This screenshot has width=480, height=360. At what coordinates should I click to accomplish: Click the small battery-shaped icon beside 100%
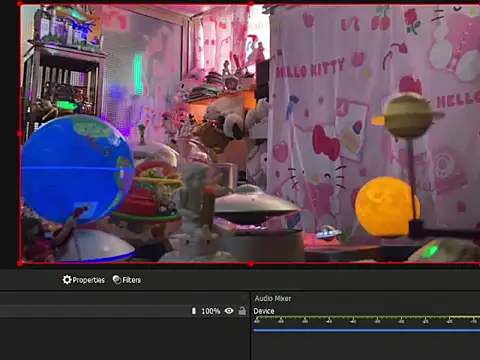(194, 311)
